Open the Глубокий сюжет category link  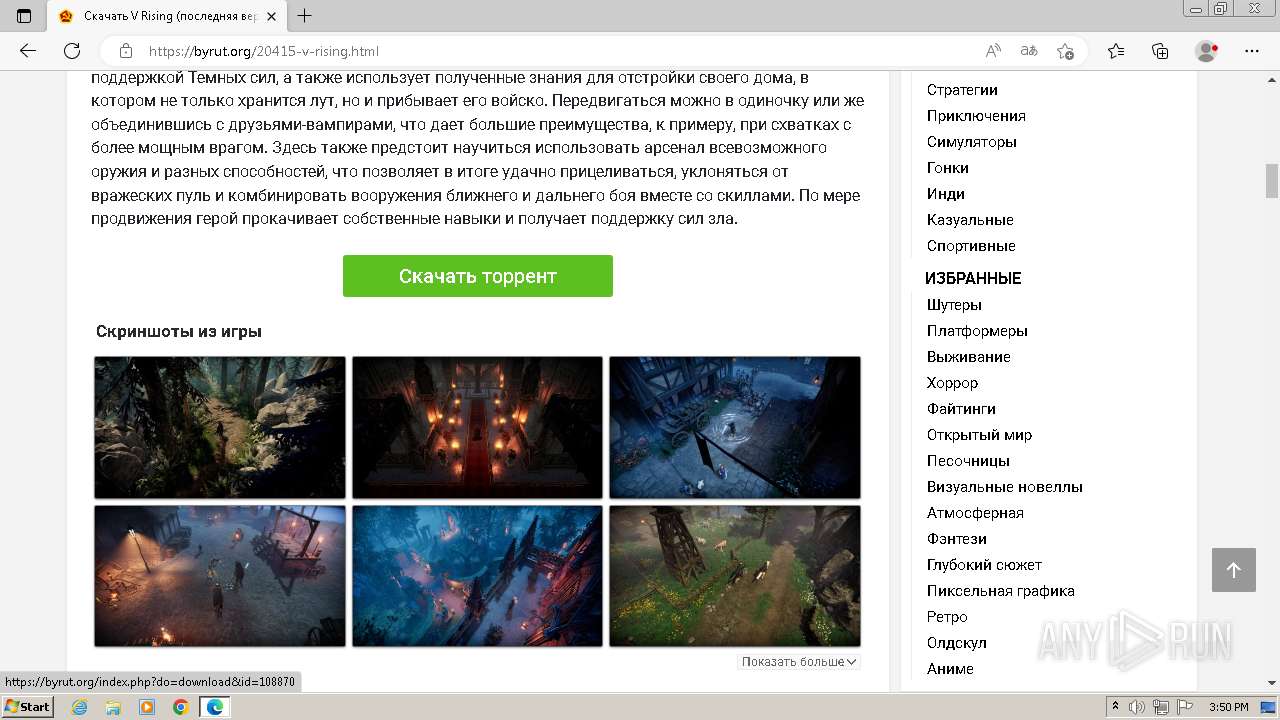click(x=984, y=565)
